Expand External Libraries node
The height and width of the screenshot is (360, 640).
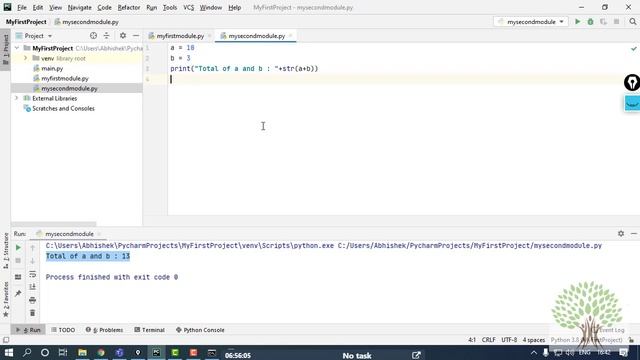pos(17,98)
